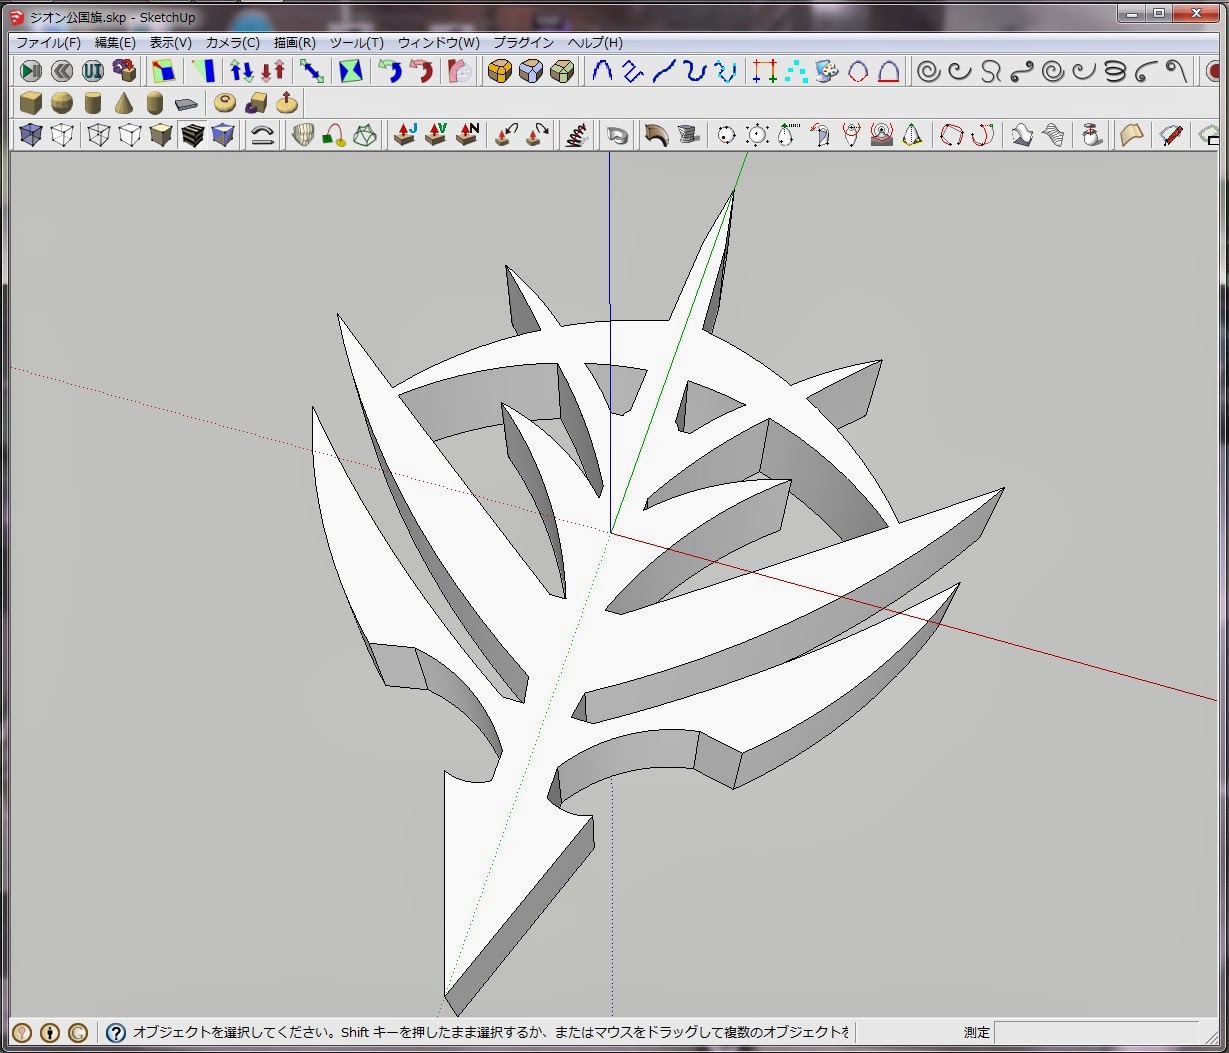
Task: Open the 描画(R) menu
Action: pyautogui.click(x=294, y=43)
